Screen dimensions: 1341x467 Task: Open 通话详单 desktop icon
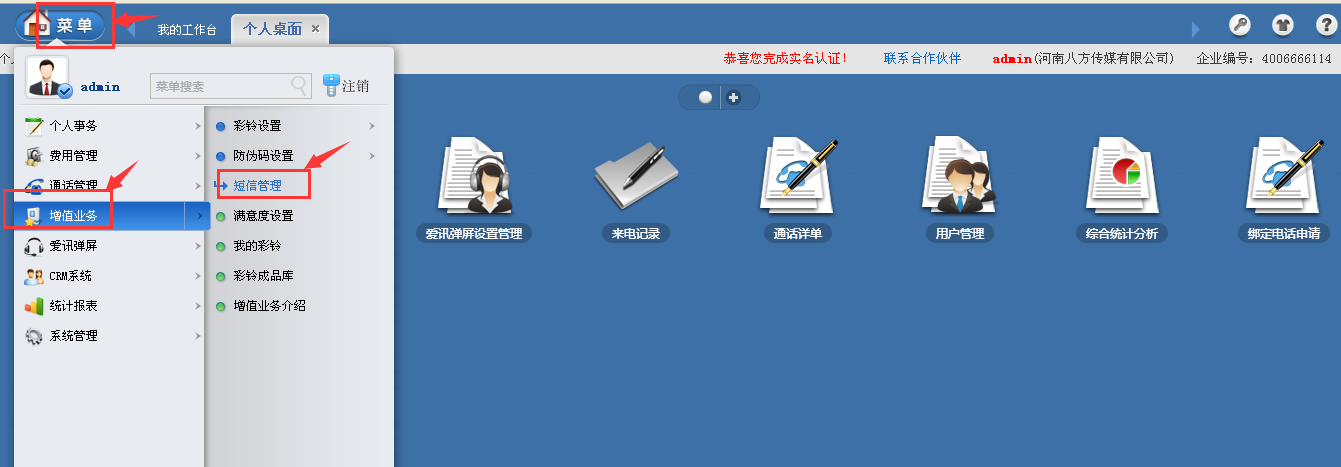coord(797,177)
